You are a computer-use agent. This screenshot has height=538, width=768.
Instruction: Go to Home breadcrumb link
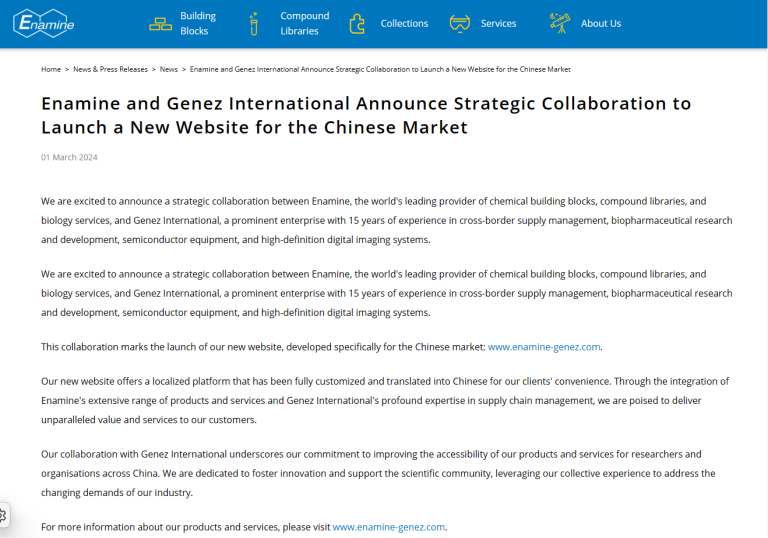[51, 69]
